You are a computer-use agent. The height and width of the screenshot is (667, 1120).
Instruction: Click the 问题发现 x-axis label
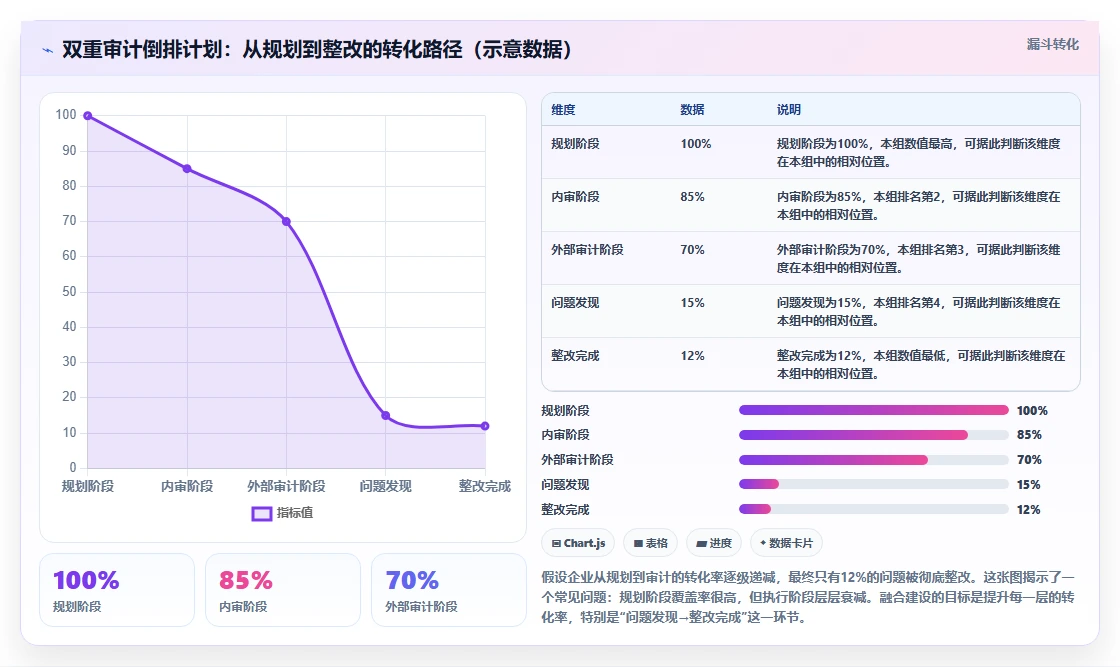point(386,486)
